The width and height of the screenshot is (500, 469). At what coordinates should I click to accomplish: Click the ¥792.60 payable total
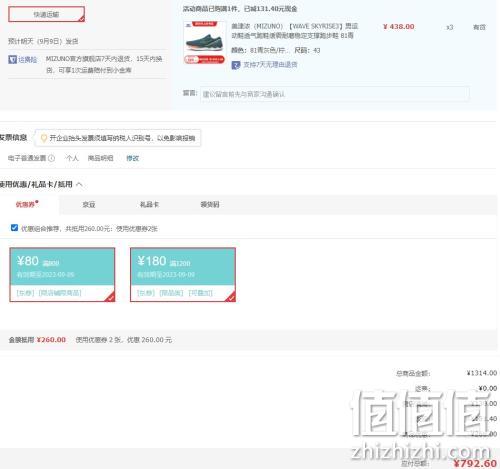tap(475, 463)
